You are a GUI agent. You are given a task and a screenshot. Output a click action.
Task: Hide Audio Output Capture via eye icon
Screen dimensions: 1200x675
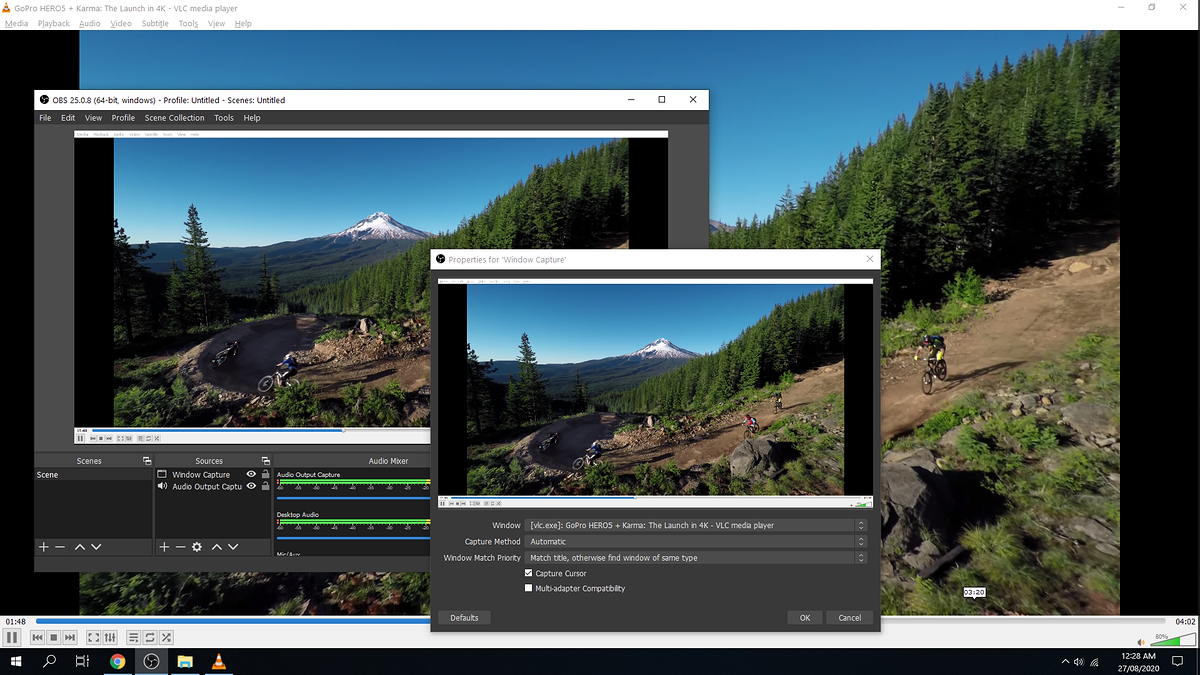click(x=252, y=487)
